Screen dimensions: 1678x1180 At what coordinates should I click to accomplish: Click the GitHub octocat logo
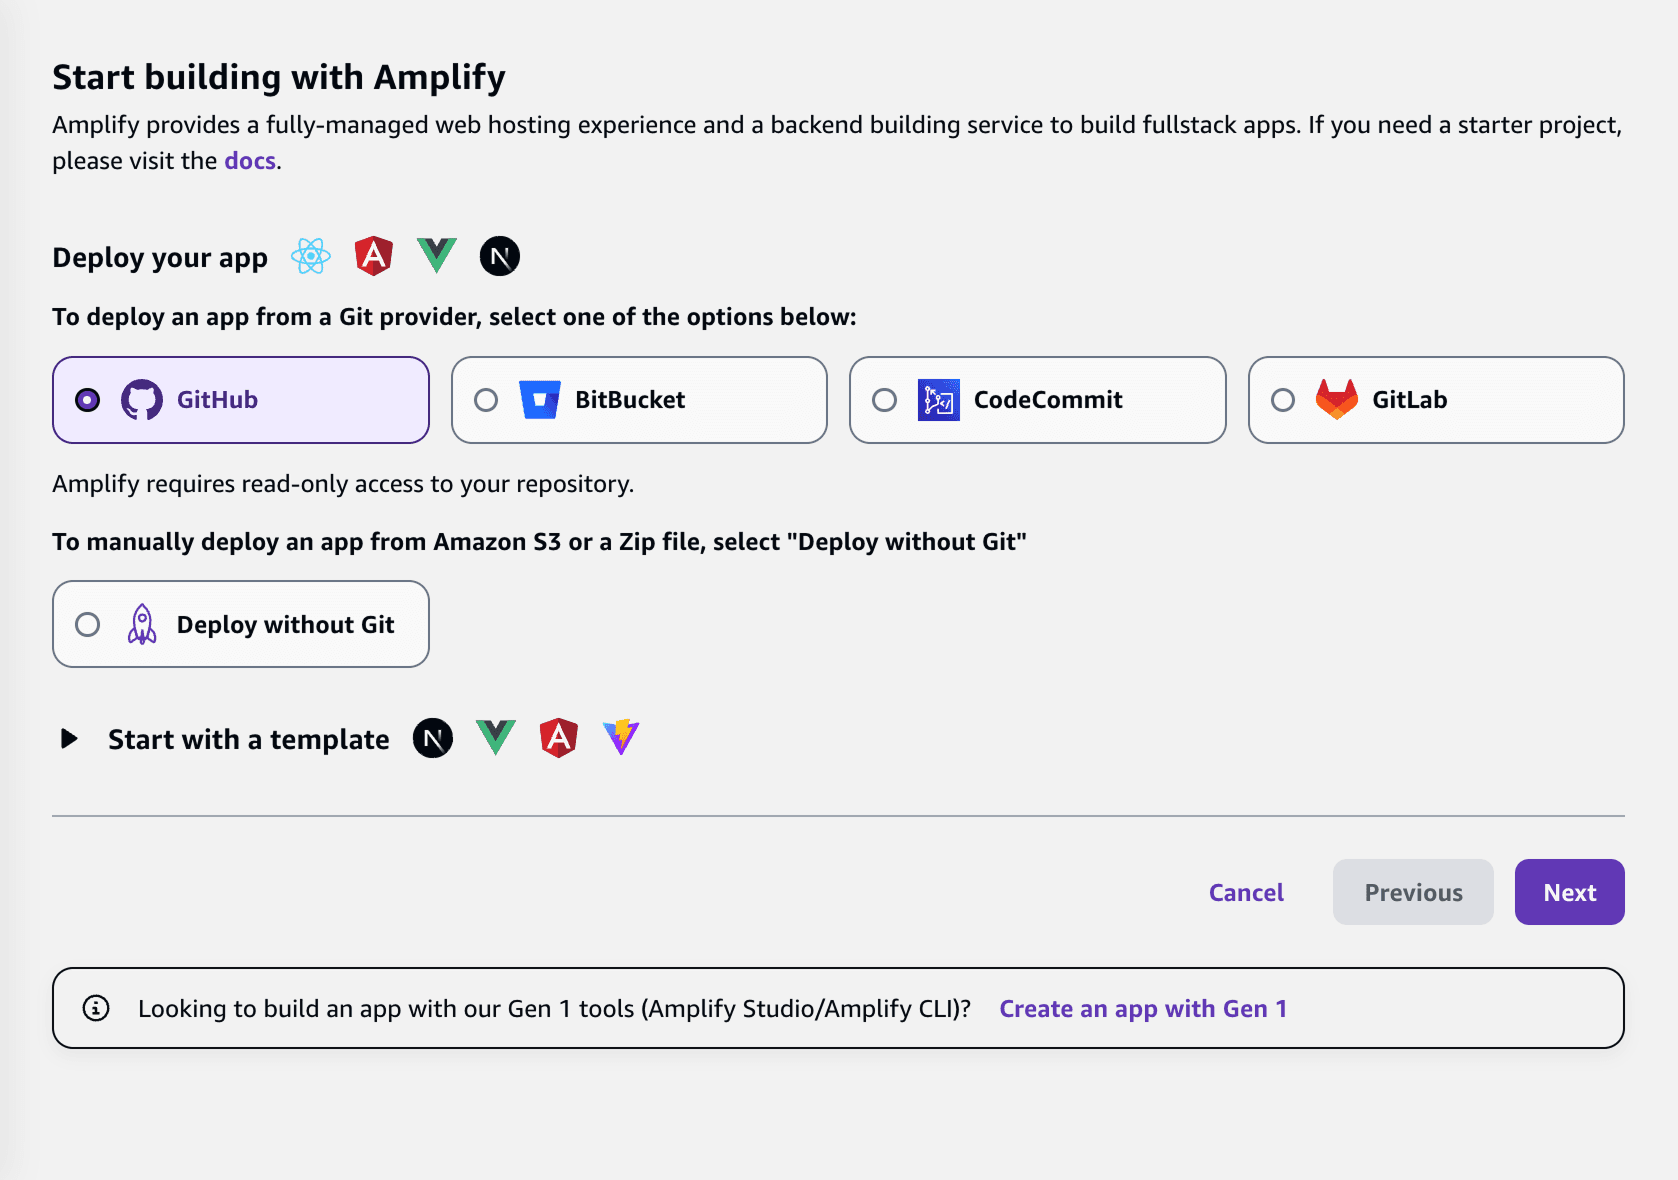[142, 400]
